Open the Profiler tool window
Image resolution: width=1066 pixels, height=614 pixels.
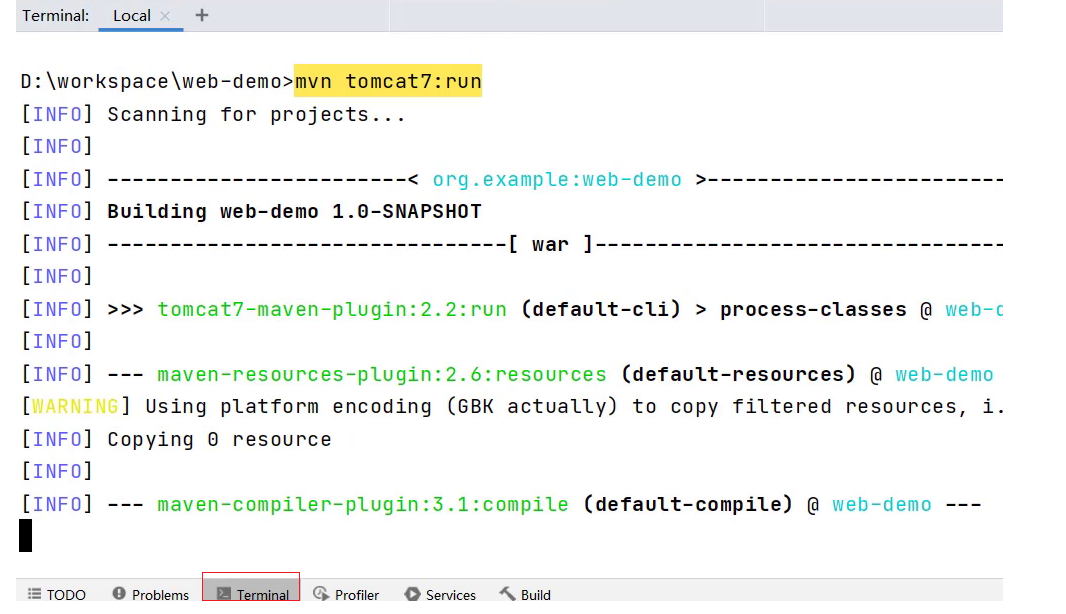pyautogui.click(x=346, y=594)
